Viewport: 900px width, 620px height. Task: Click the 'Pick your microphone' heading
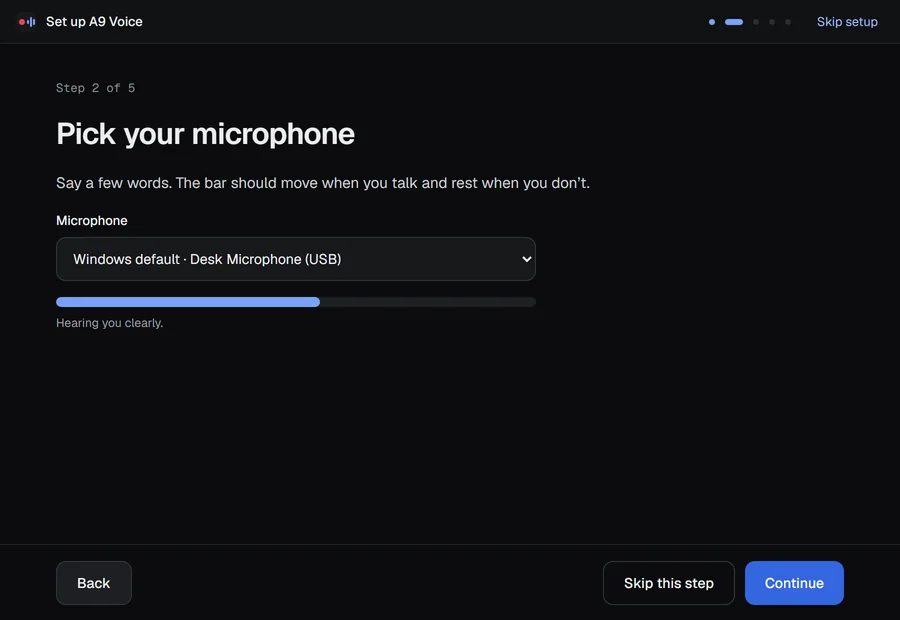(205, 134)
